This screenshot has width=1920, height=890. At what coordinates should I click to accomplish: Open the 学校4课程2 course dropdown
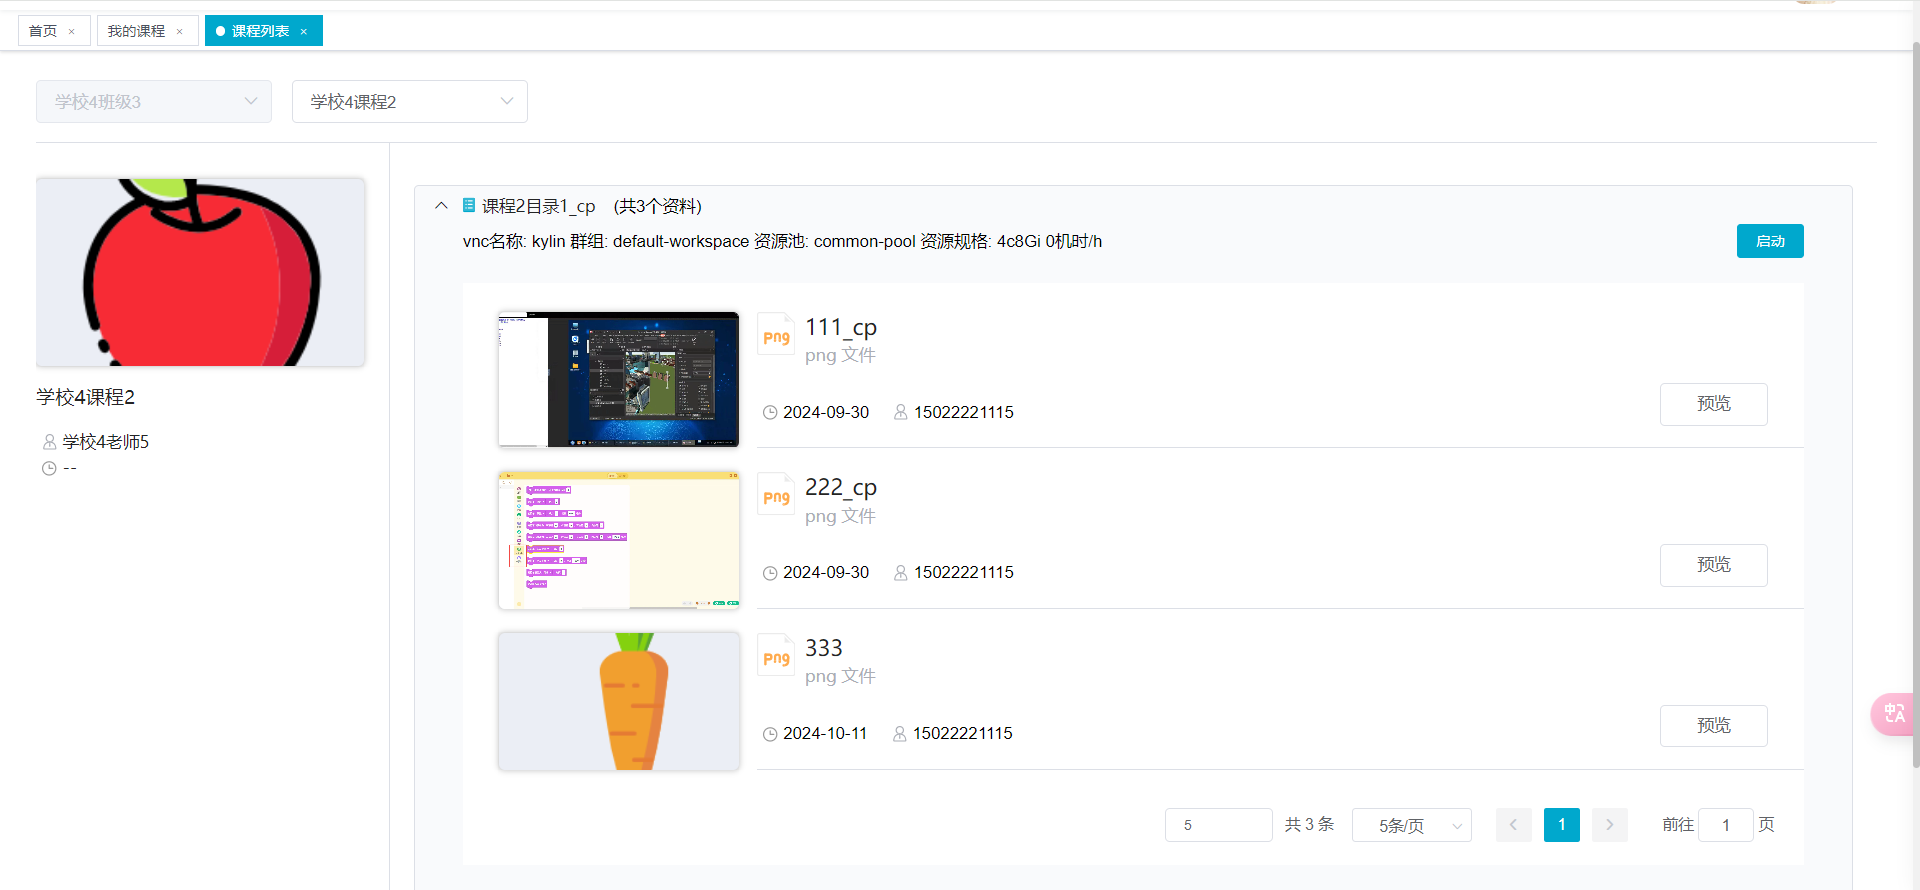click(x=409, y=102)
